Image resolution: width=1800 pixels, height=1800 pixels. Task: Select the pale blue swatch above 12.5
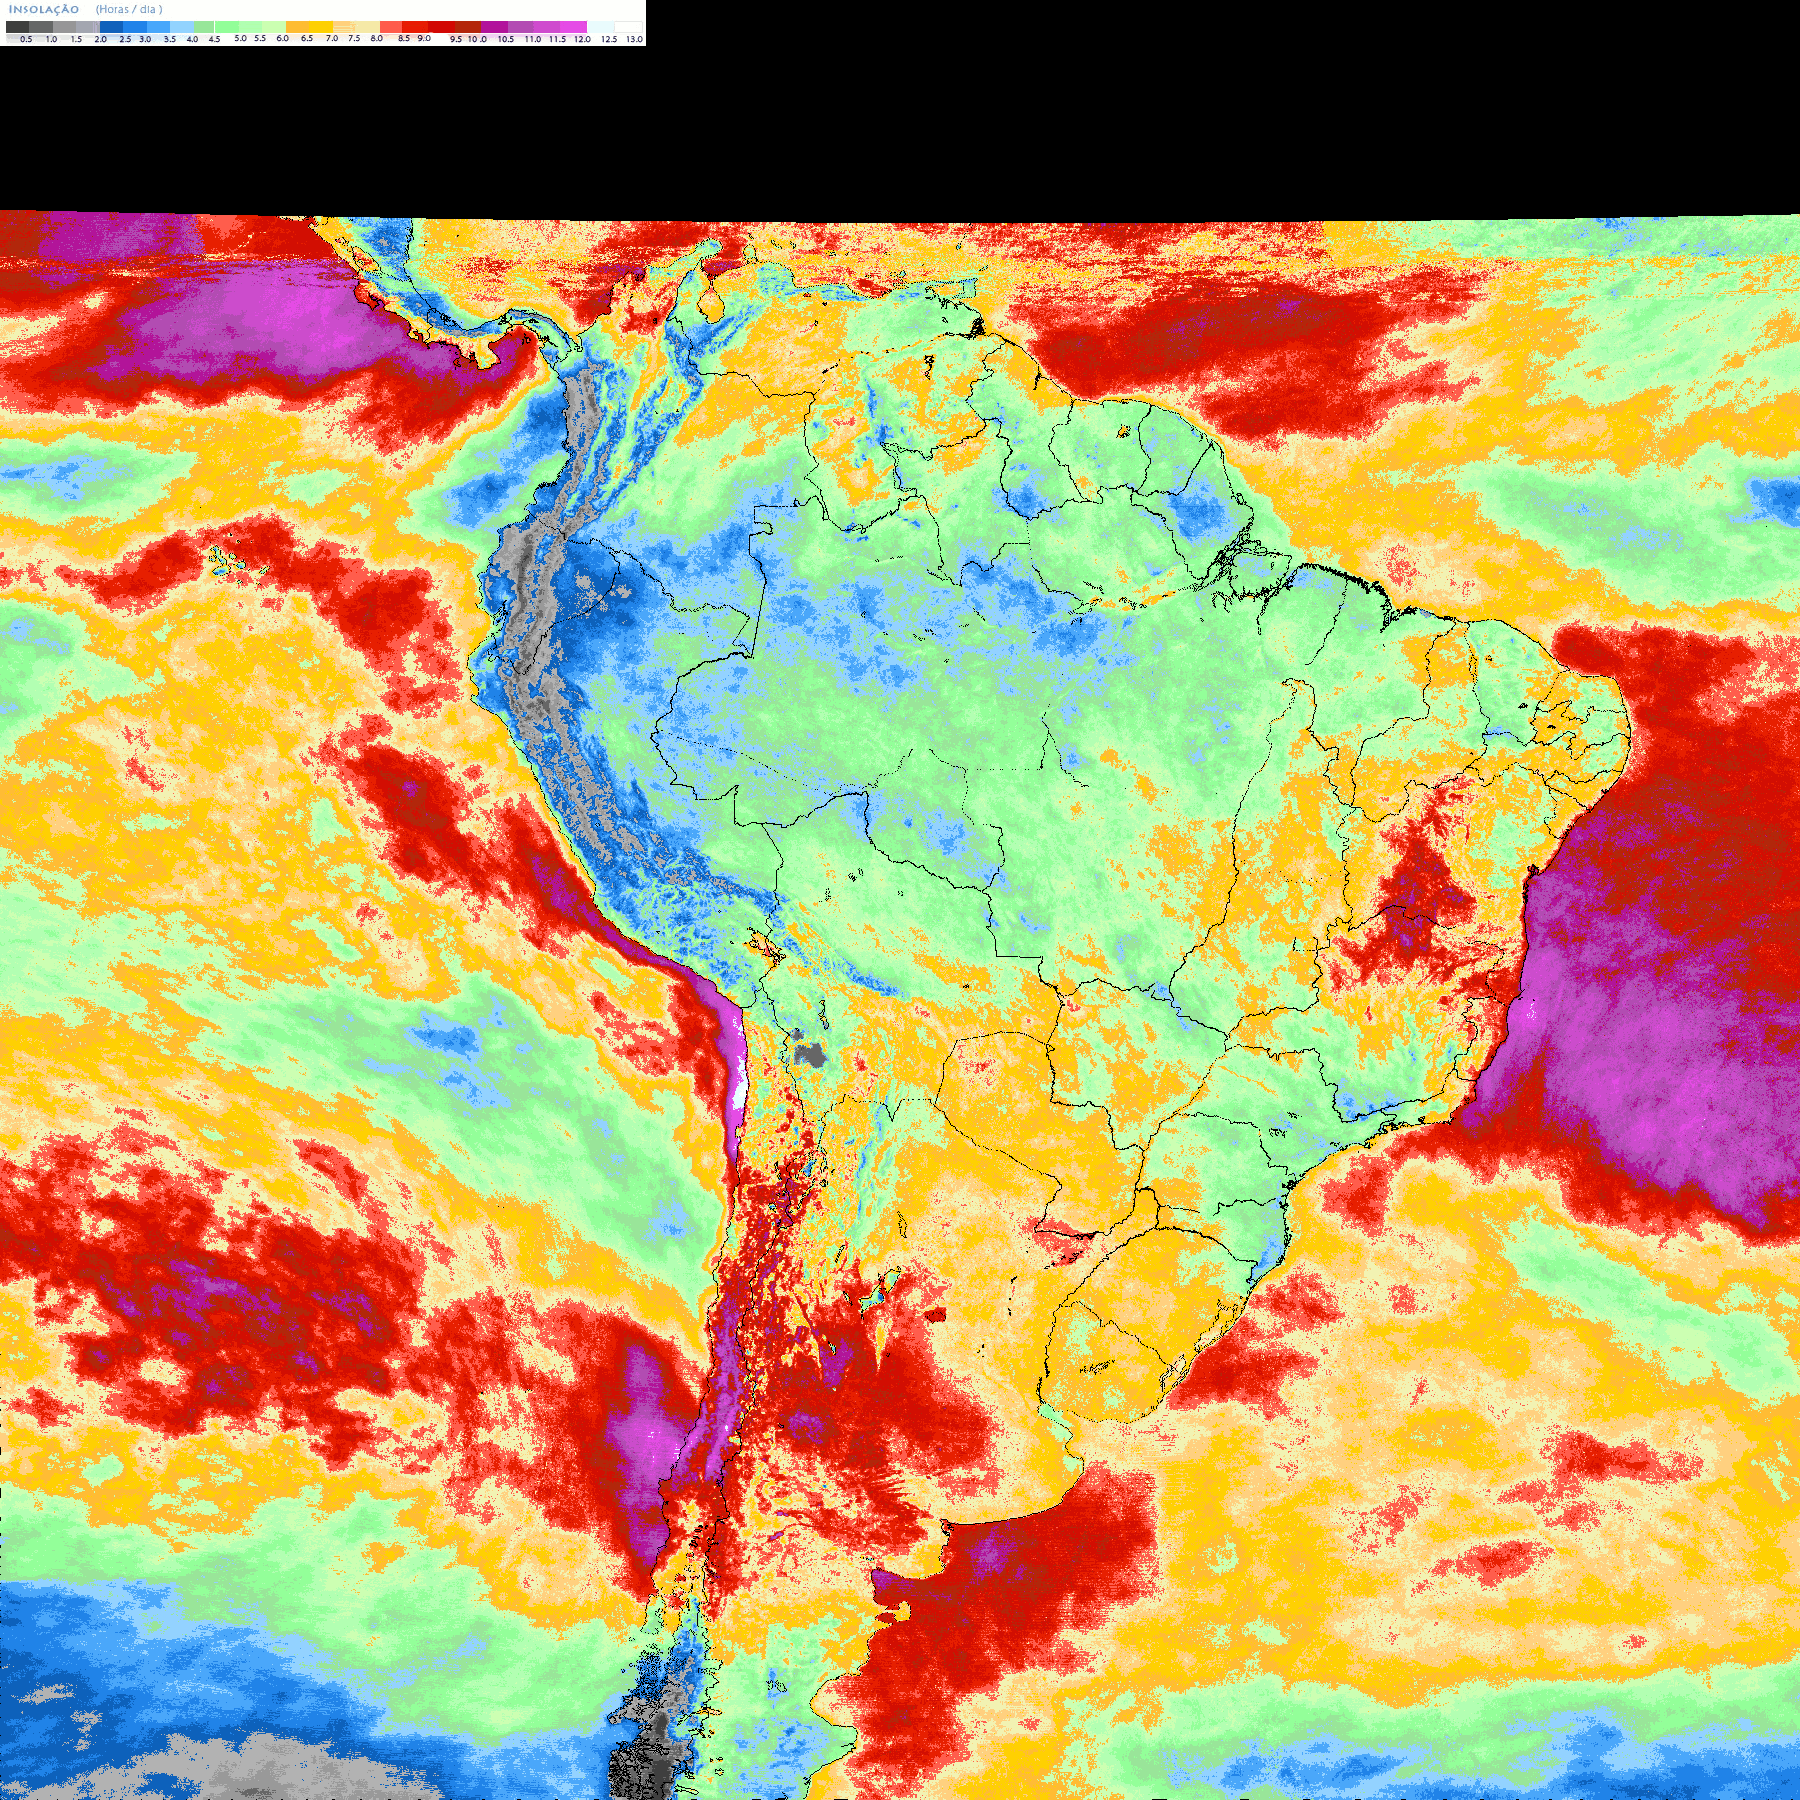(x=601, y=27)
